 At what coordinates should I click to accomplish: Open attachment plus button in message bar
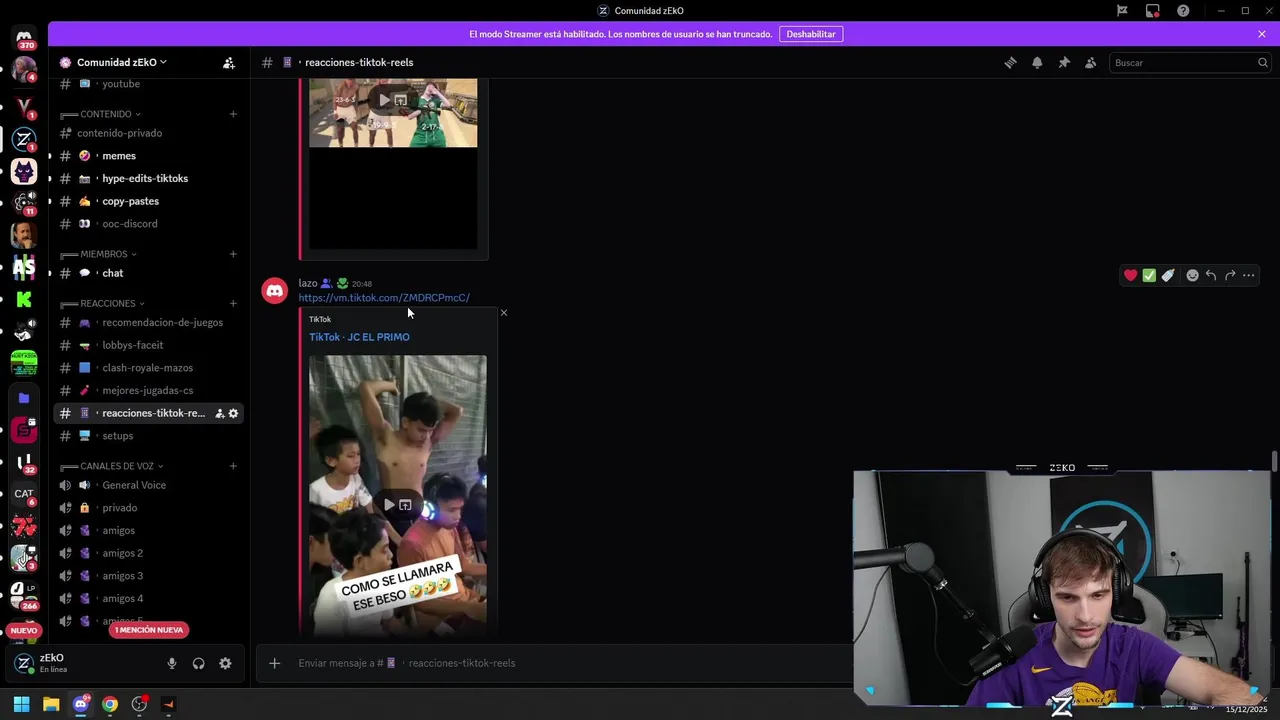point(274,663)
